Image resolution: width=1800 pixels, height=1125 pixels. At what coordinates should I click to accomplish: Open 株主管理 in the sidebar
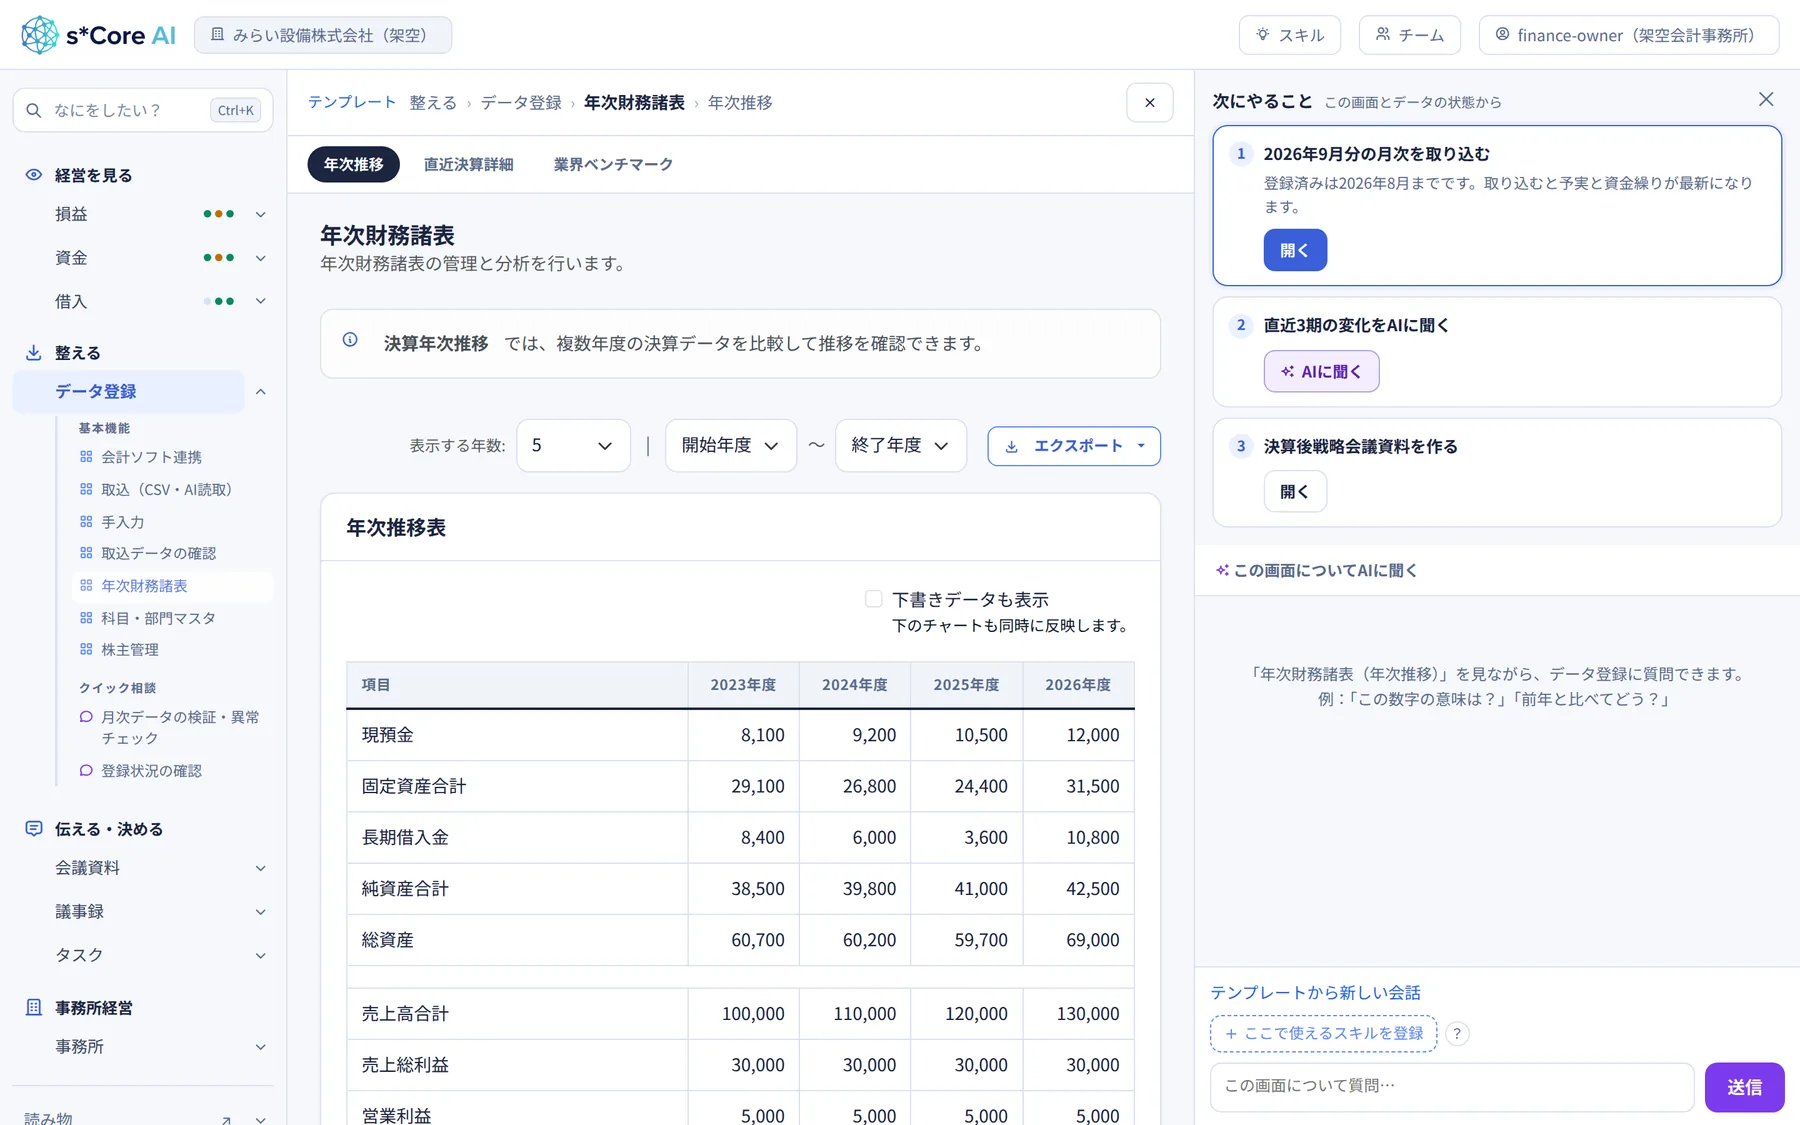(x=130, y=650)
